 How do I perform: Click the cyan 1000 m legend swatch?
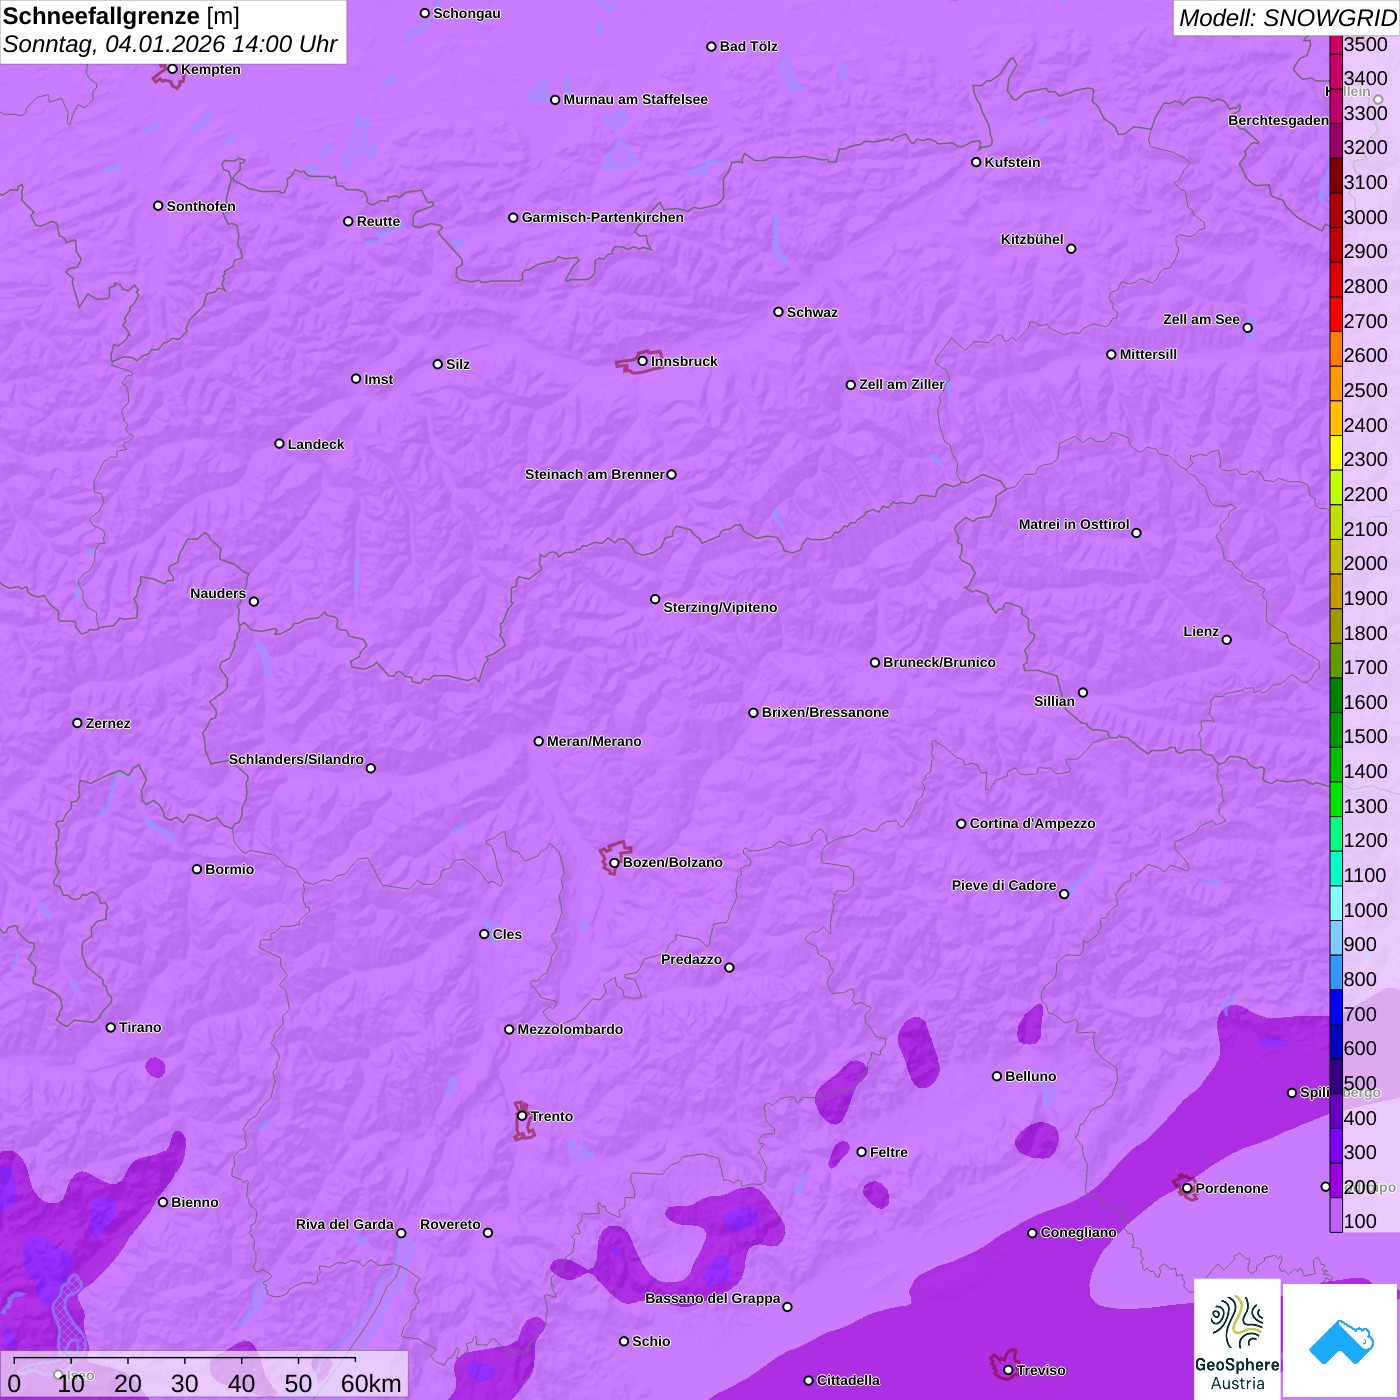pos(1336,903)
